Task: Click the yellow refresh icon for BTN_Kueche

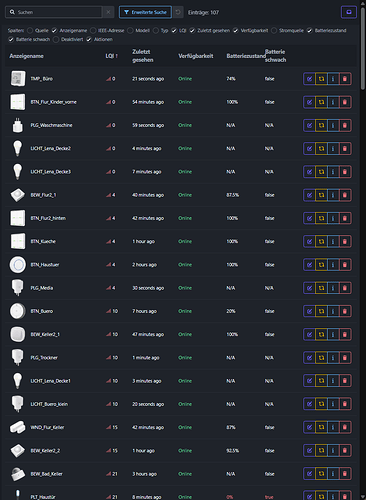Action: click(x=321, y=241)
